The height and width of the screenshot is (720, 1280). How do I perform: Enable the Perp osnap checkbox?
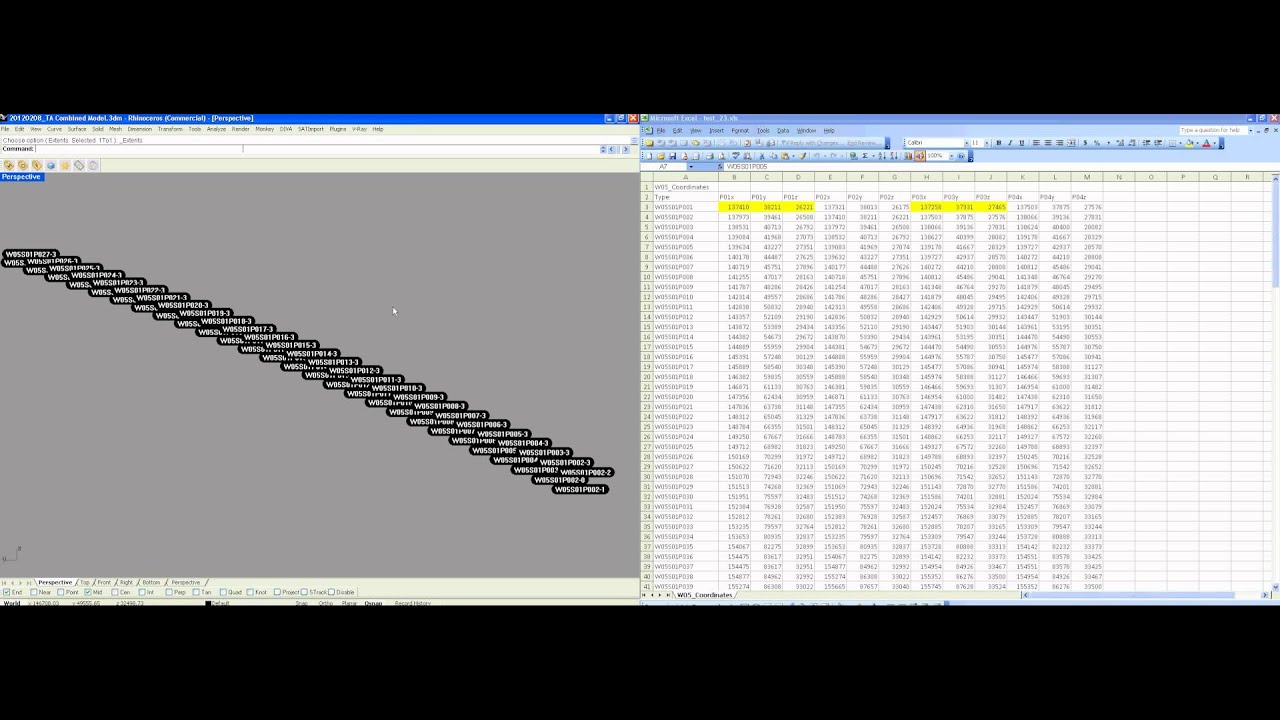[168, 592]
